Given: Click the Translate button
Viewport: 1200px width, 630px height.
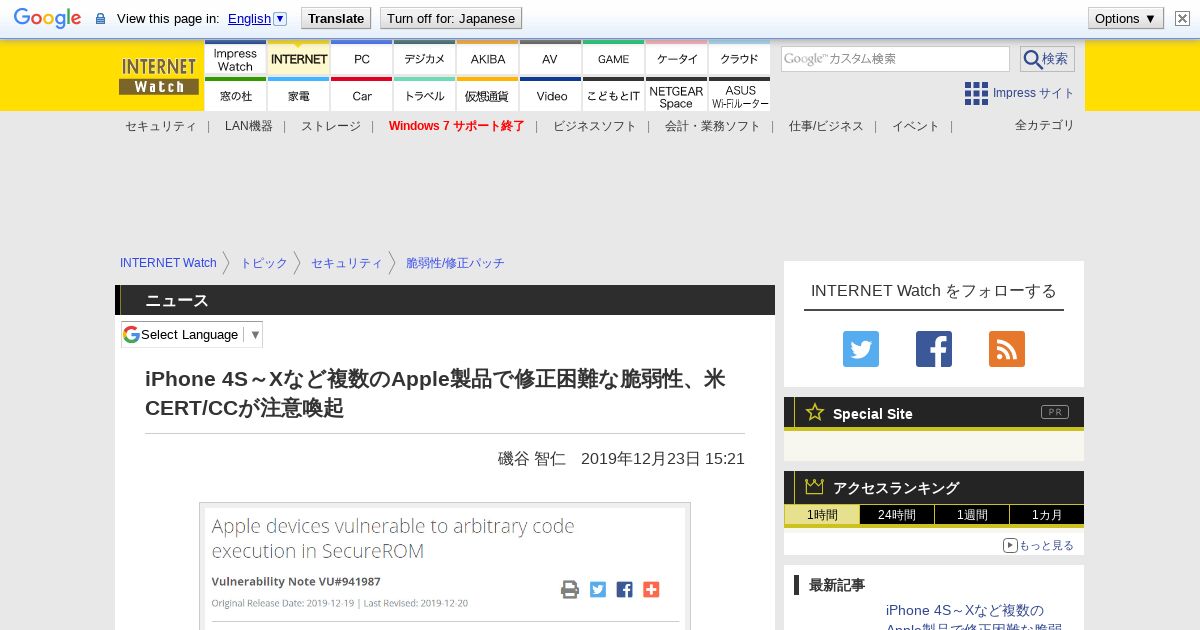Looking at the screenshot, I should (336, 18).
